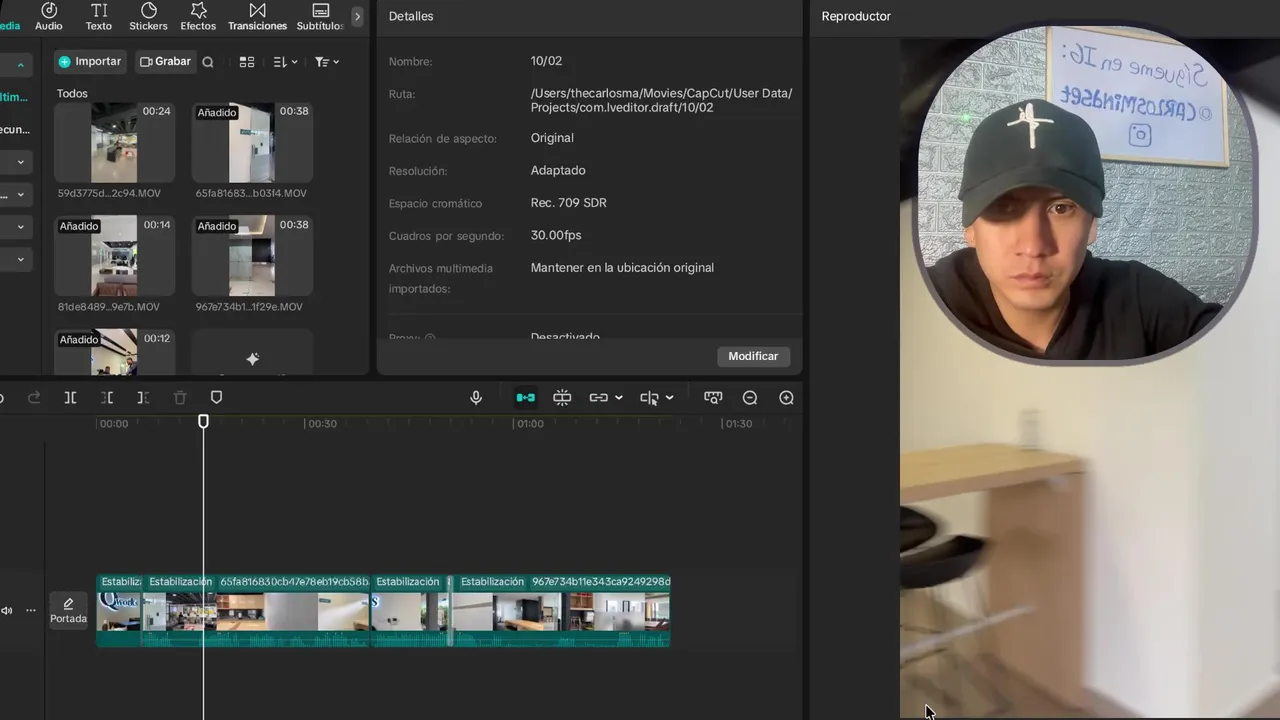
Task: Click the media search magnifier icon
Action: tap(208, 62)
